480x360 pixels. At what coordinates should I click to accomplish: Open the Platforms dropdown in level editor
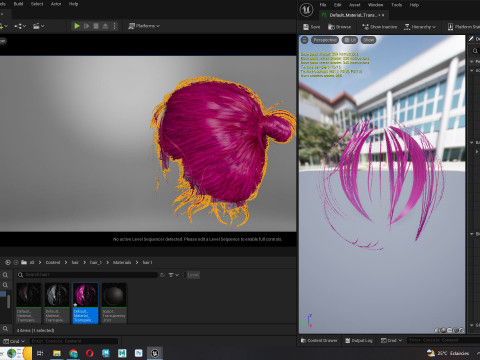pos(144,26)
